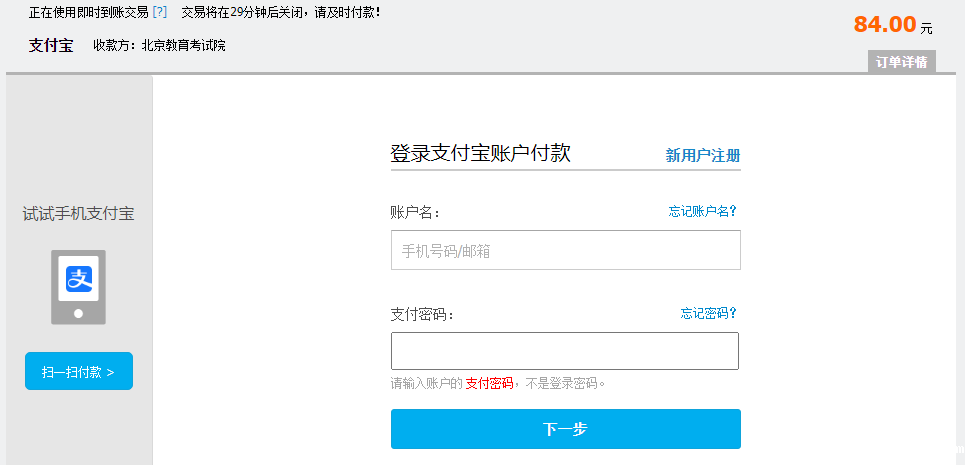Focus the 手机号码/邮箱 account name field
The width and height of the screenshot is (965, 465).
pyautogui.click(x=565, y=250)
